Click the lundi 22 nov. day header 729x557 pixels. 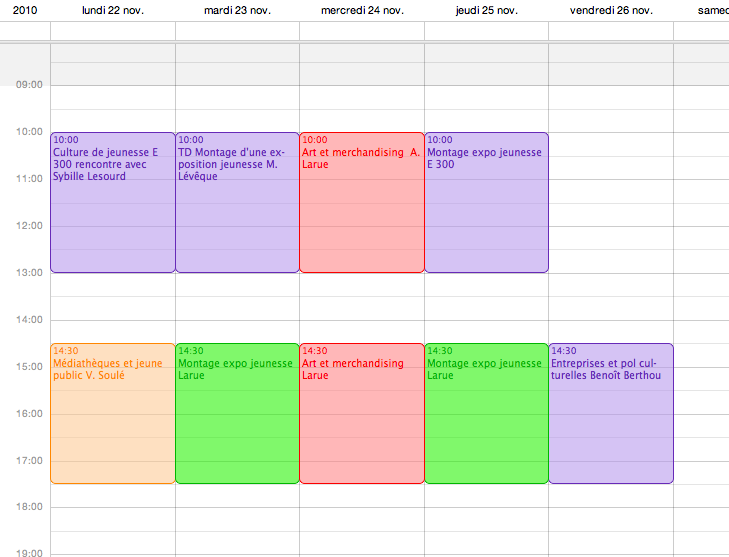tap(112, 10)
